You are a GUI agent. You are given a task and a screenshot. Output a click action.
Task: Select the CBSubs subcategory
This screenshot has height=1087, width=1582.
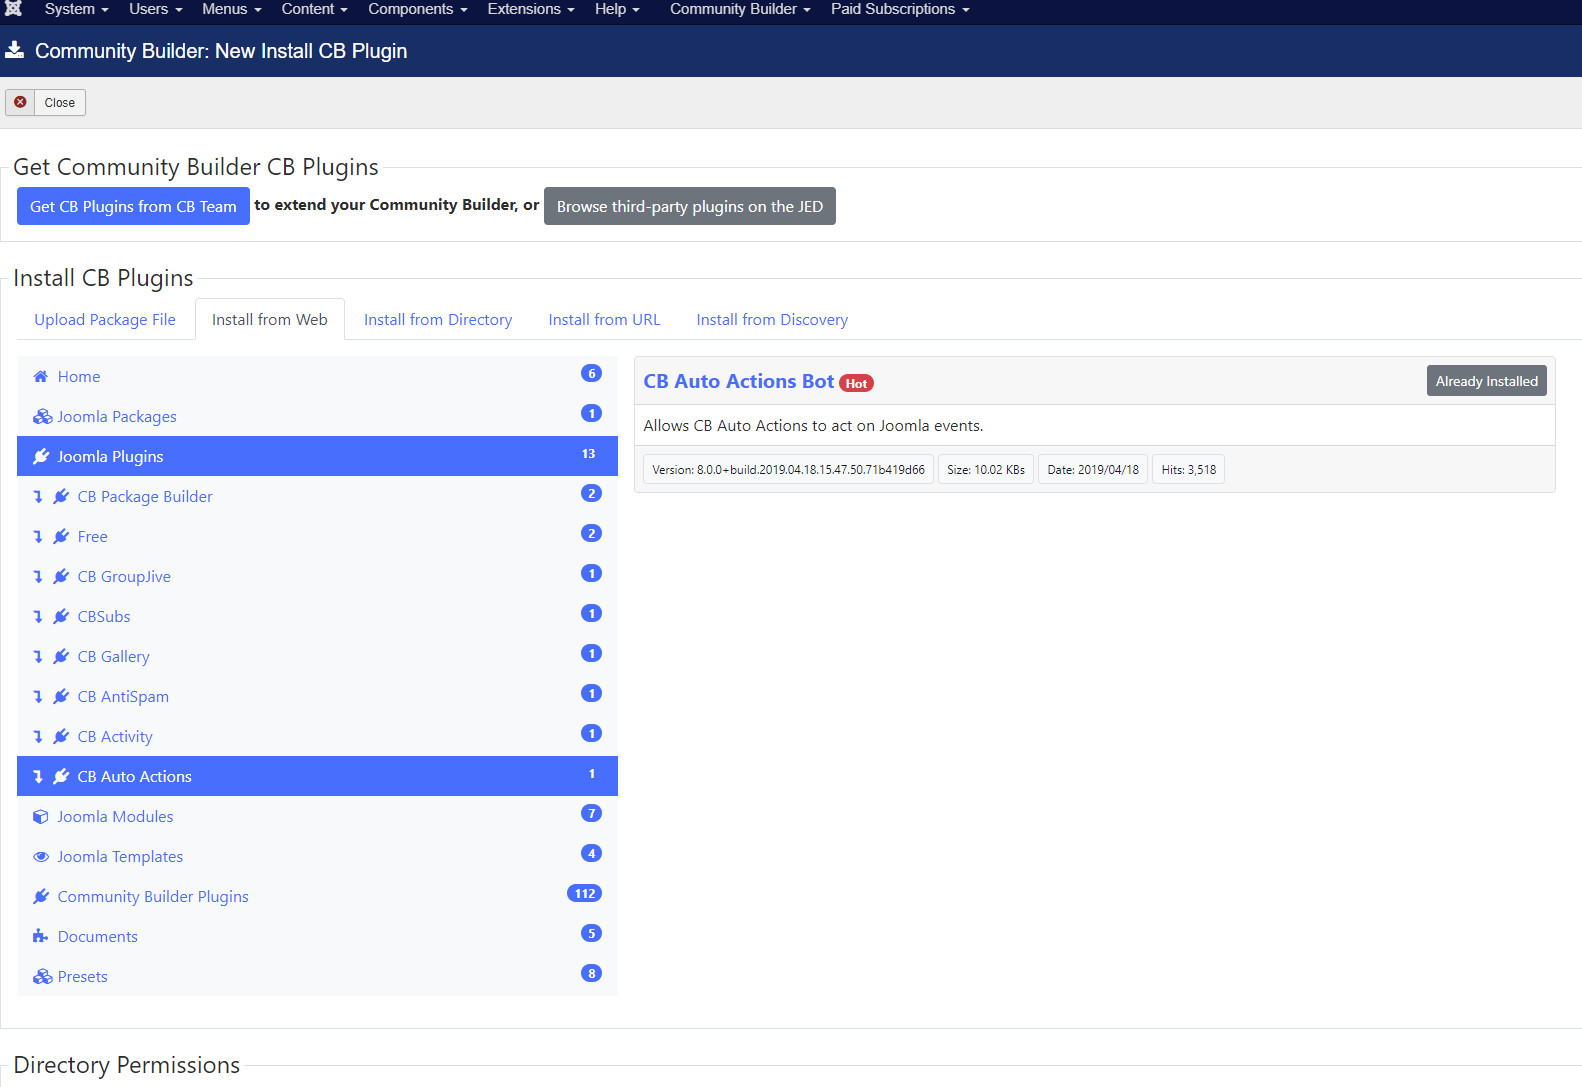pyautogui.click(x=317, y=616)
